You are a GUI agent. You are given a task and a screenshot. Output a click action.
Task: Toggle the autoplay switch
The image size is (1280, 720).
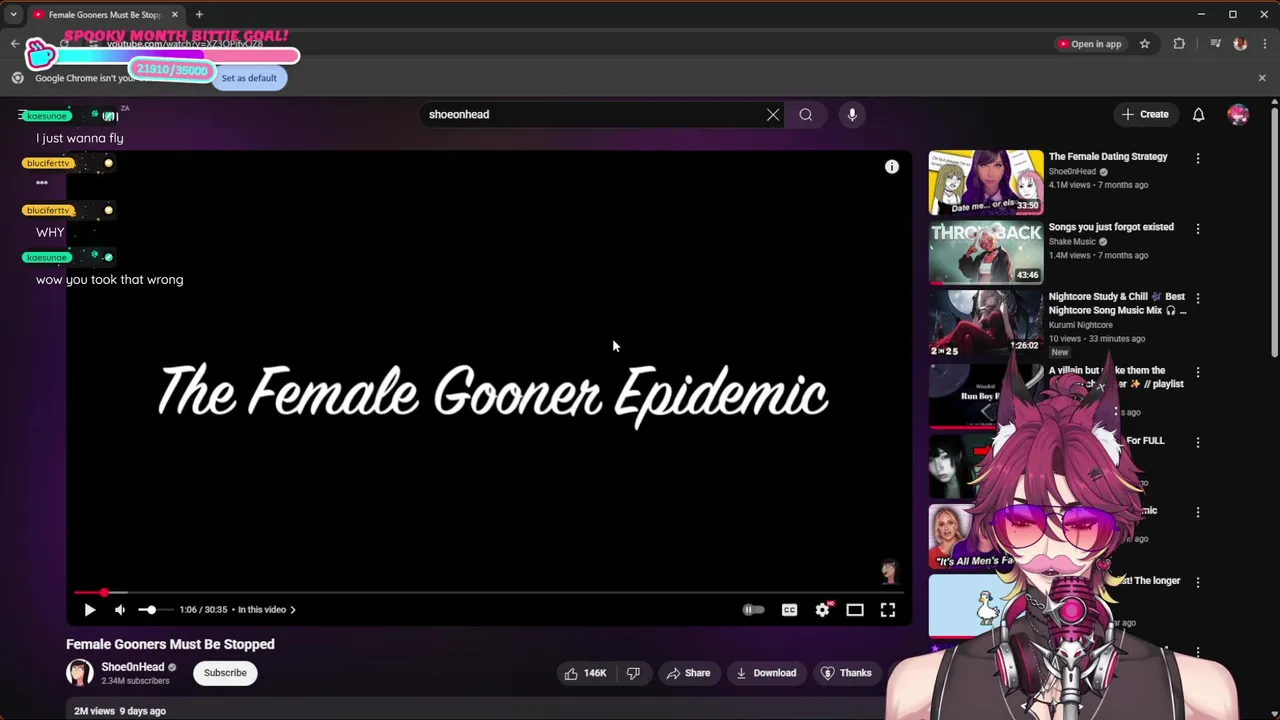pos(753,610)
